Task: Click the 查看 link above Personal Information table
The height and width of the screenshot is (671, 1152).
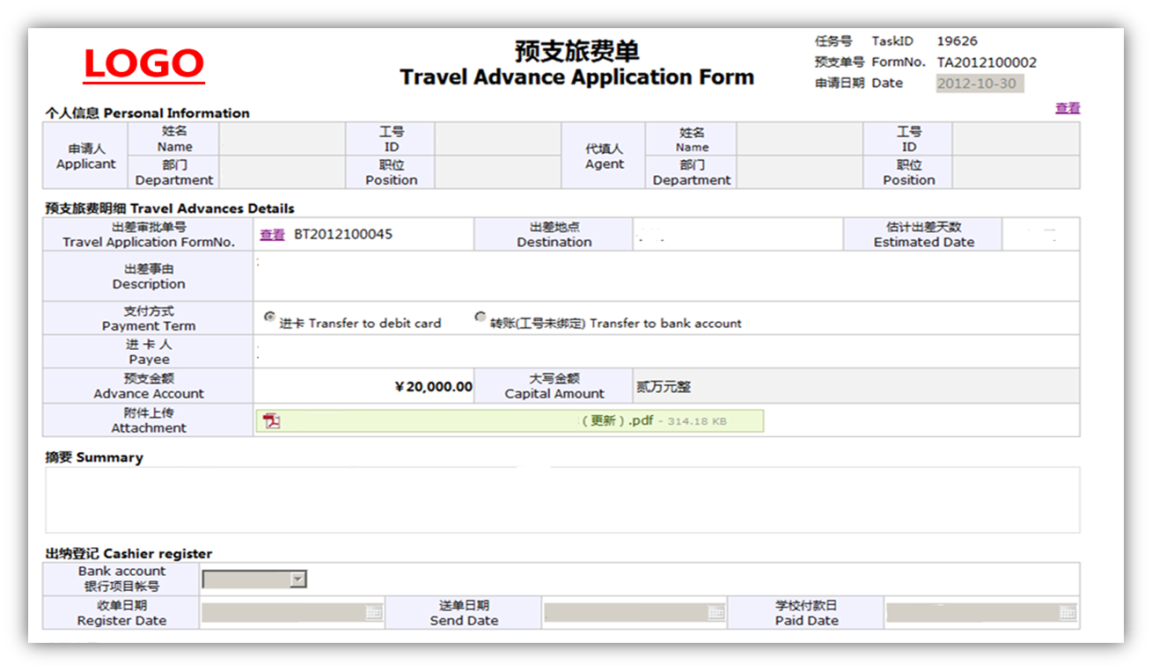Action: (1067, 108)
